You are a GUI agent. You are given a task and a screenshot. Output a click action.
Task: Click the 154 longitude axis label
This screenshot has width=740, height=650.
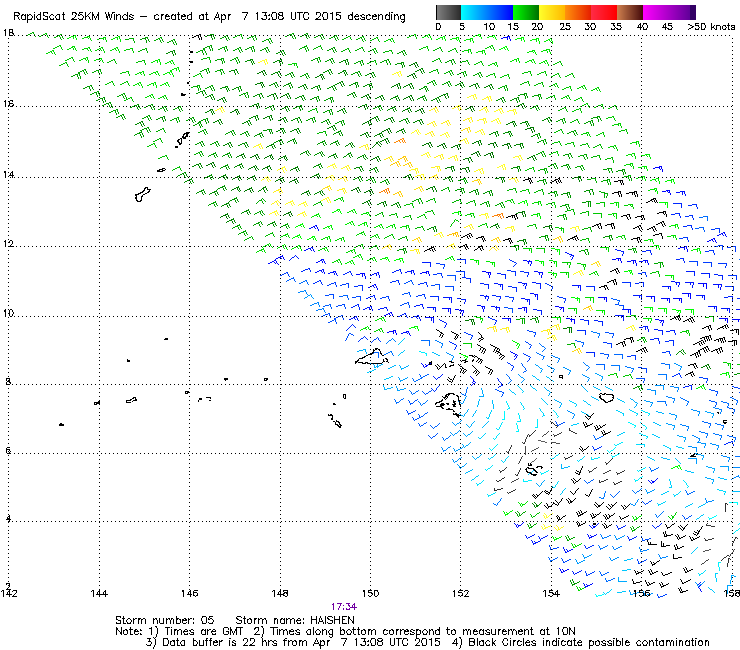pos(551,593)
